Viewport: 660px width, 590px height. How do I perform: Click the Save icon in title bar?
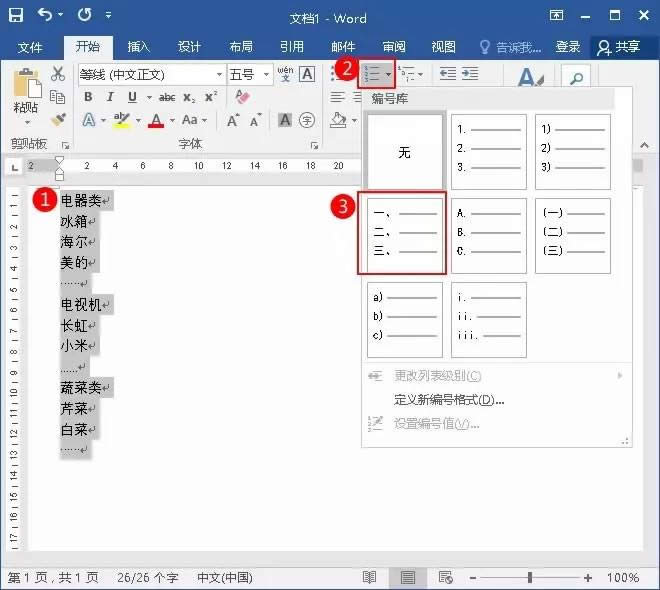point(16,17)
